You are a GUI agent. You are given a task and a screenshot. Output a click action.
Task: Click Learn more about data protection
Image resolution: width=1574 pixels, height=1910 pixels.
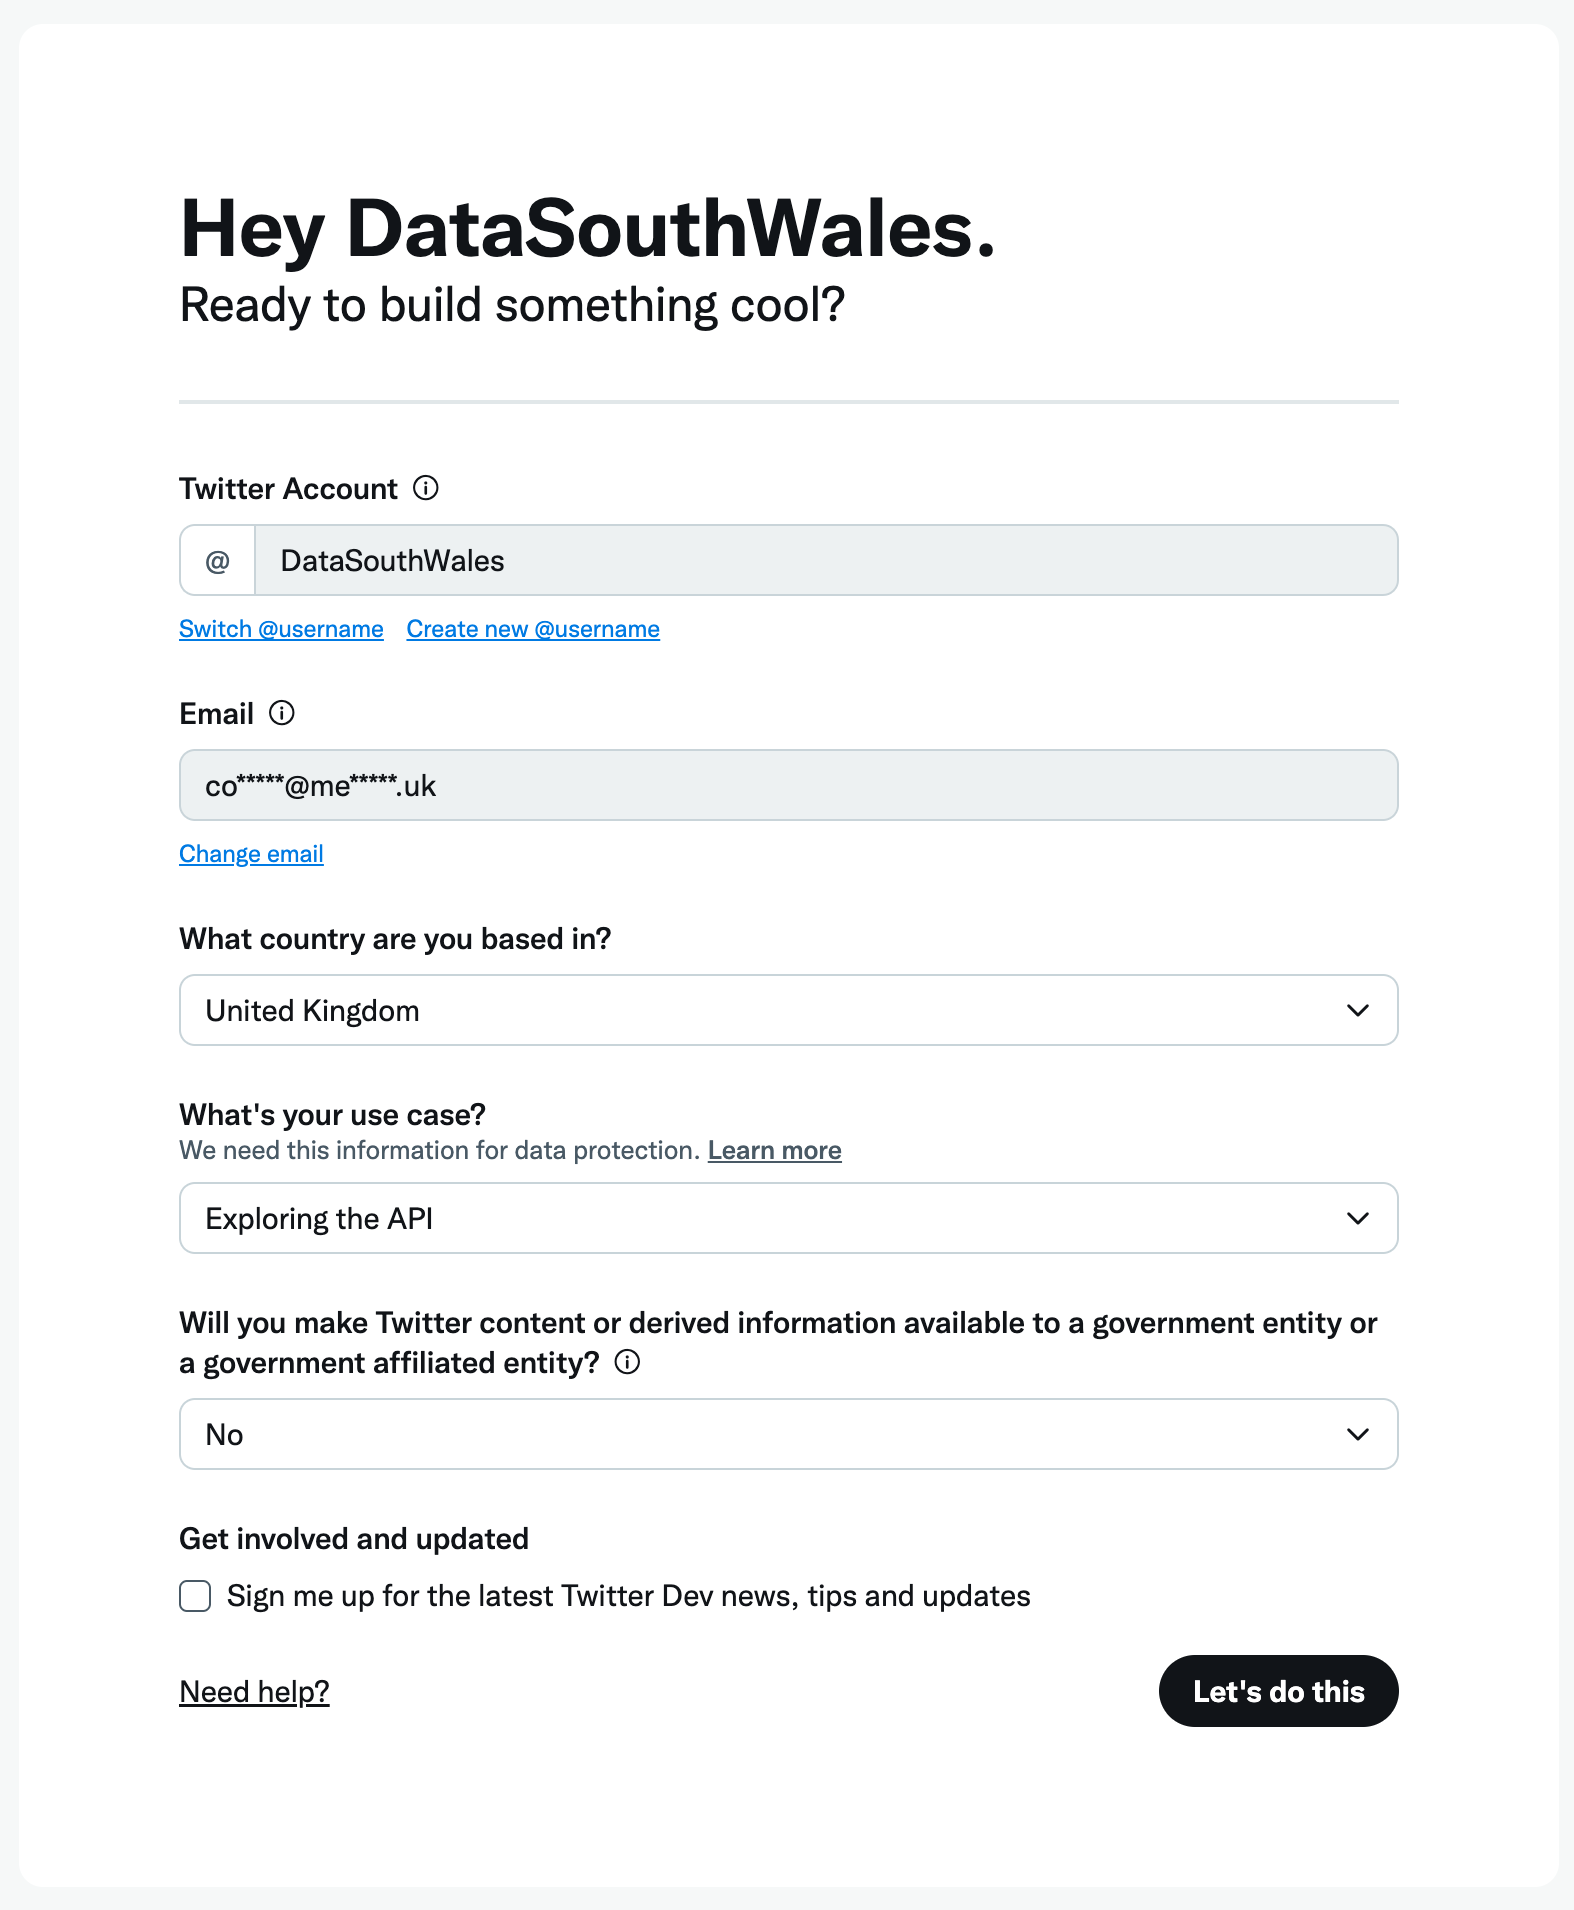[774, 1150]
